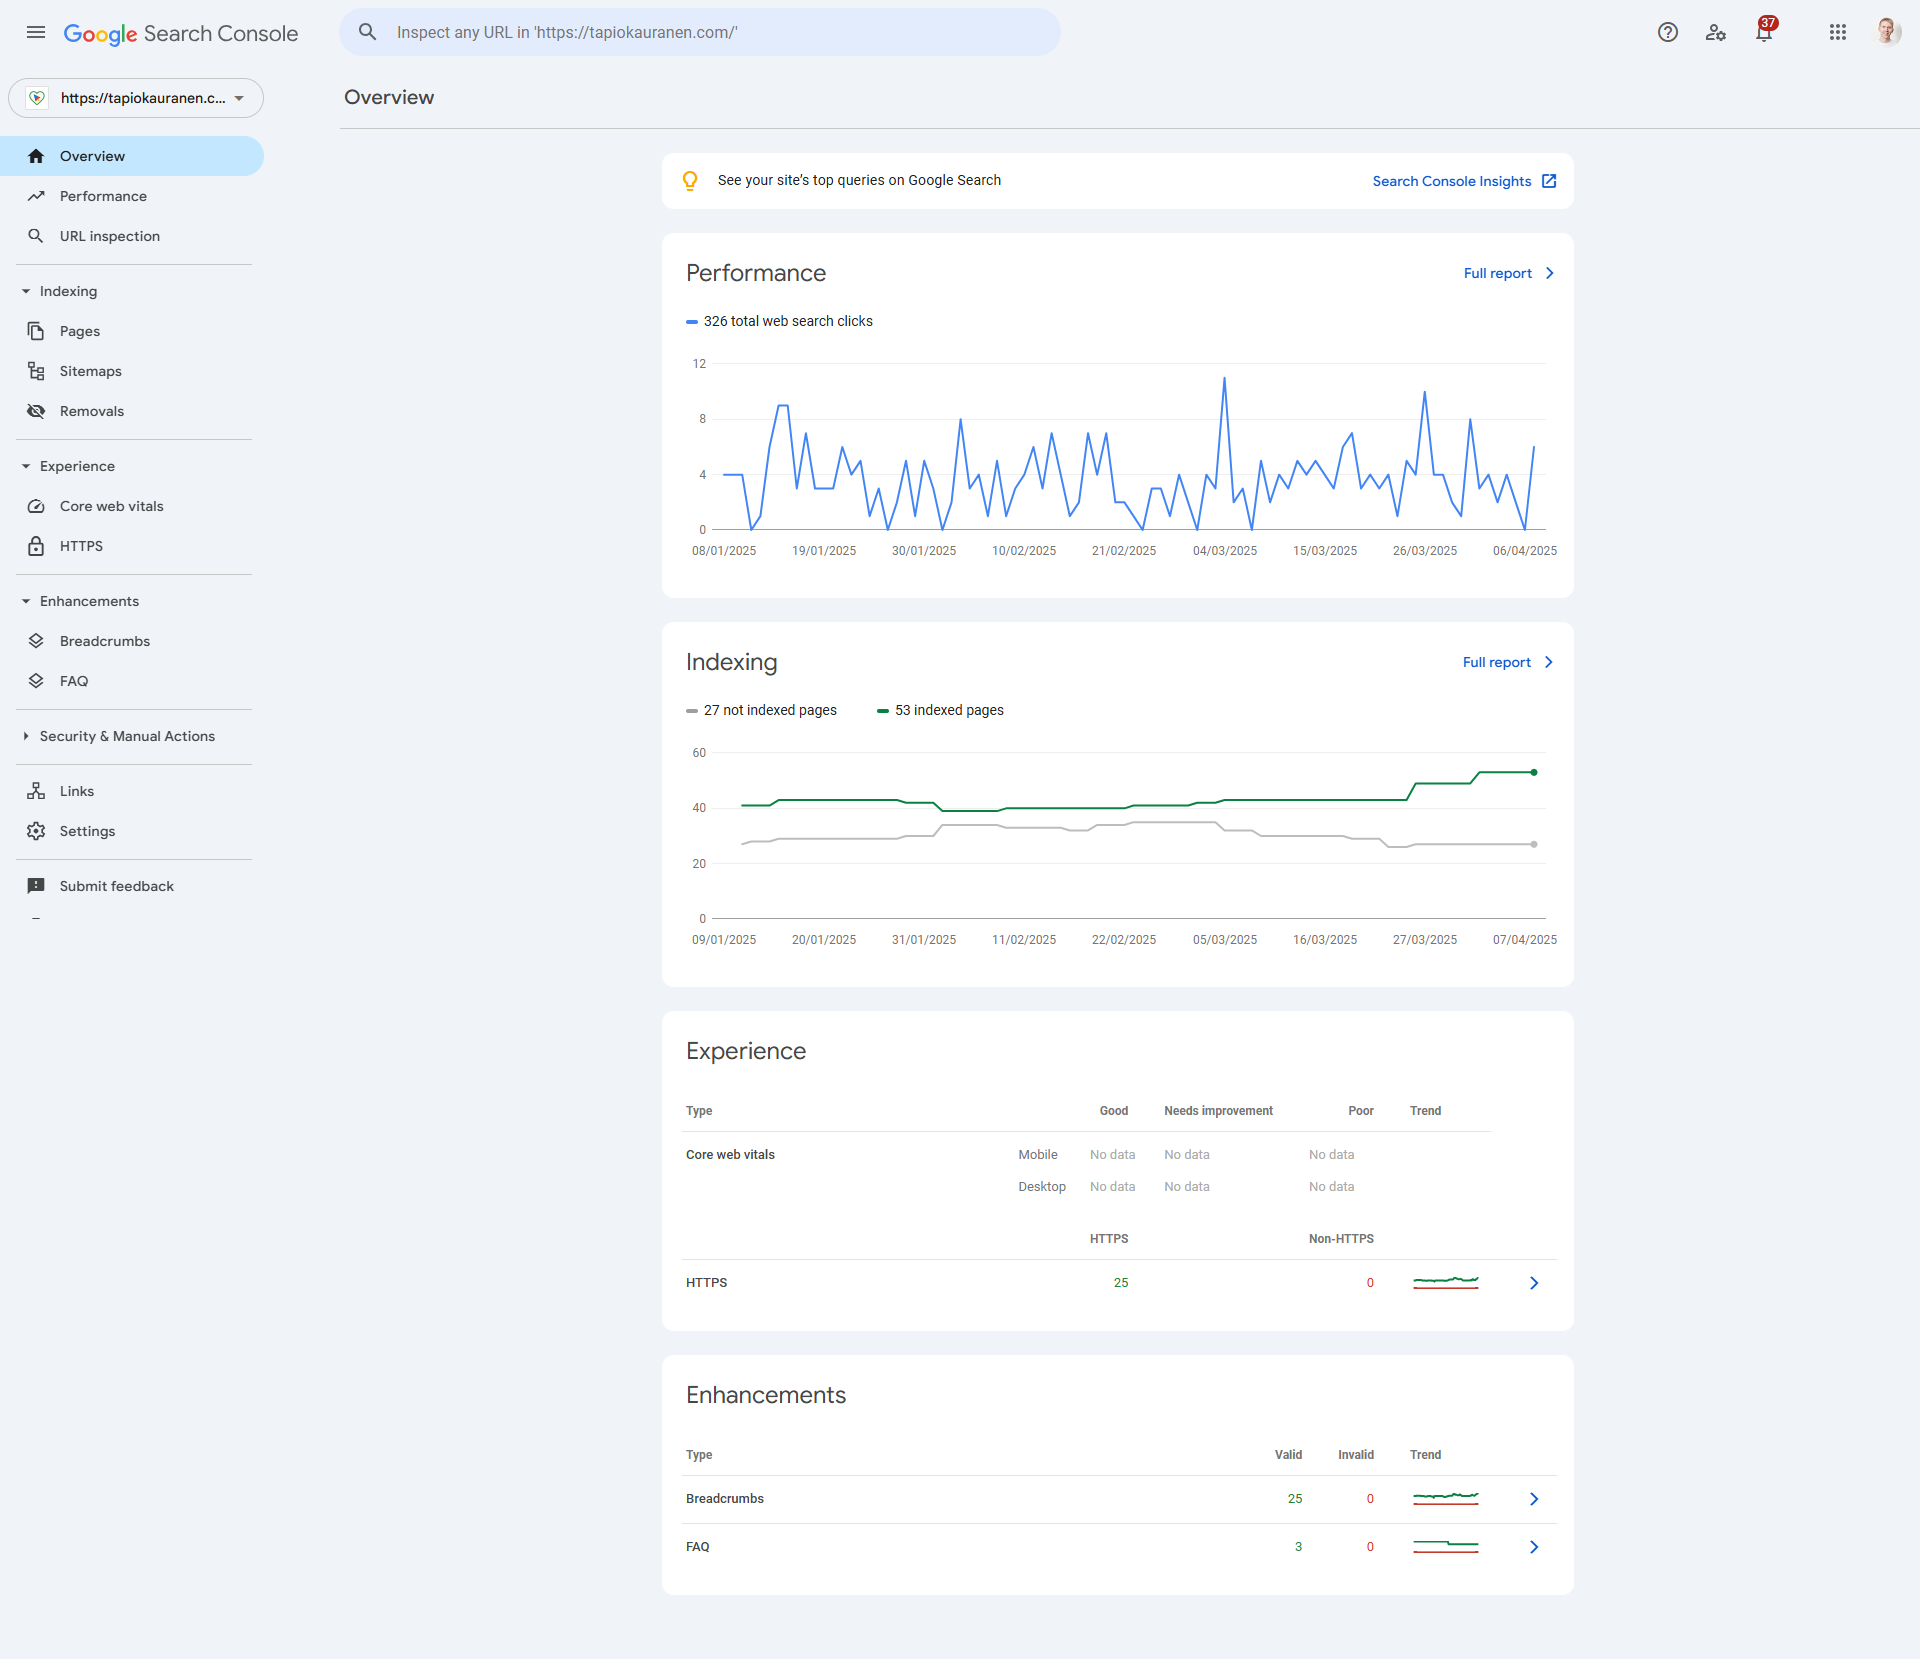Click the HTTPS trend sparkline
The height and width of the screenshot is (1659, 1920).
click(x=1445, y=1283)
